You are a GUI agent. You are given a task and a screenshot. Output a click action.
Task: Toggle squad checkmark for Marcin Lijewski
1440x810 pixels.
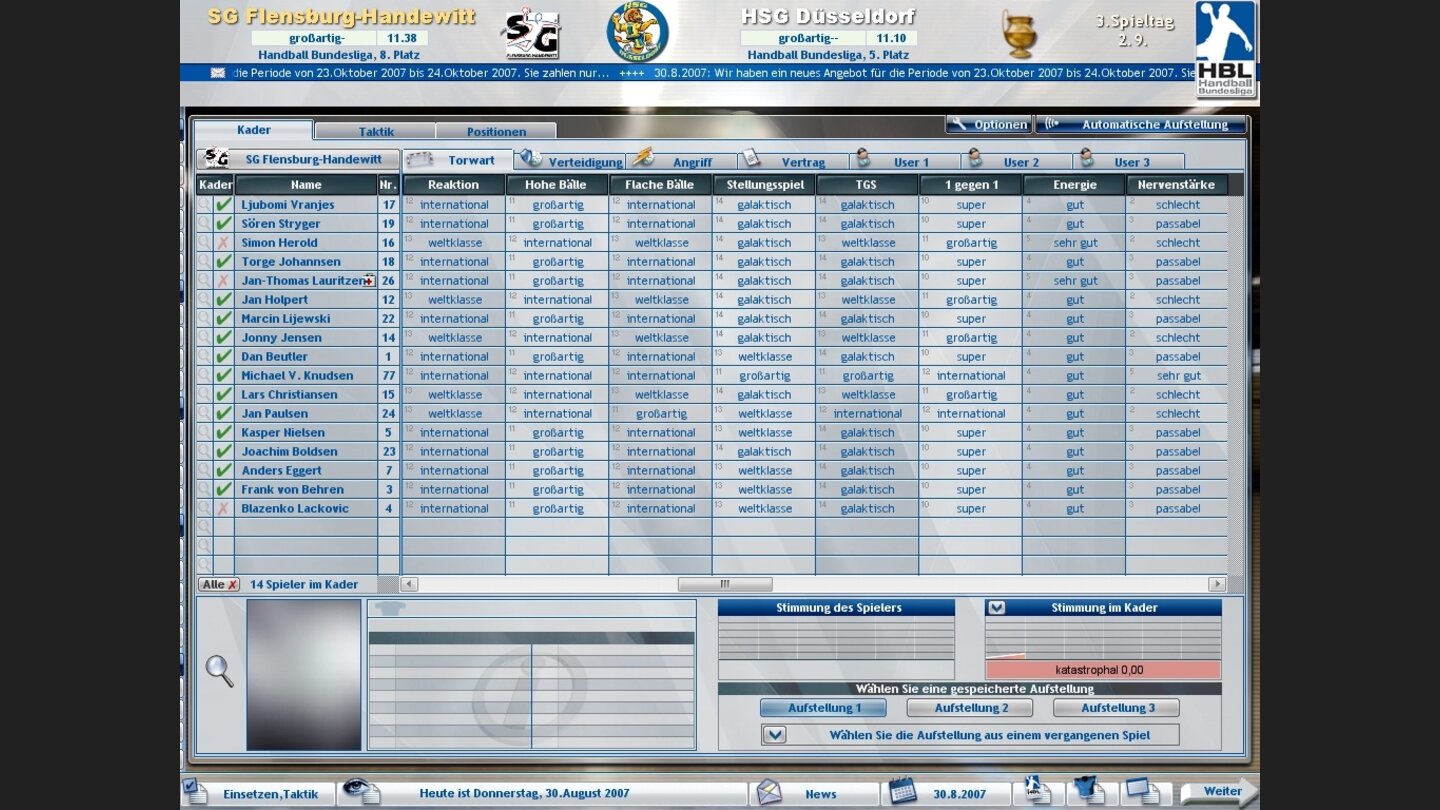pos(224,319)
